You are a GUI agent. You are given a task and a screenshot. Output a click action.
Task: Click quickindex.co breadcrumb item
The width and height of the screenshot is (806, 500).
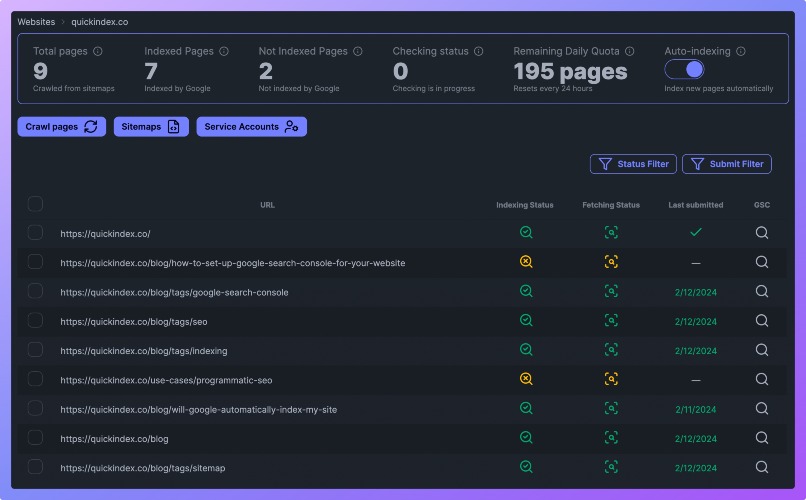[x=100, y=22]
